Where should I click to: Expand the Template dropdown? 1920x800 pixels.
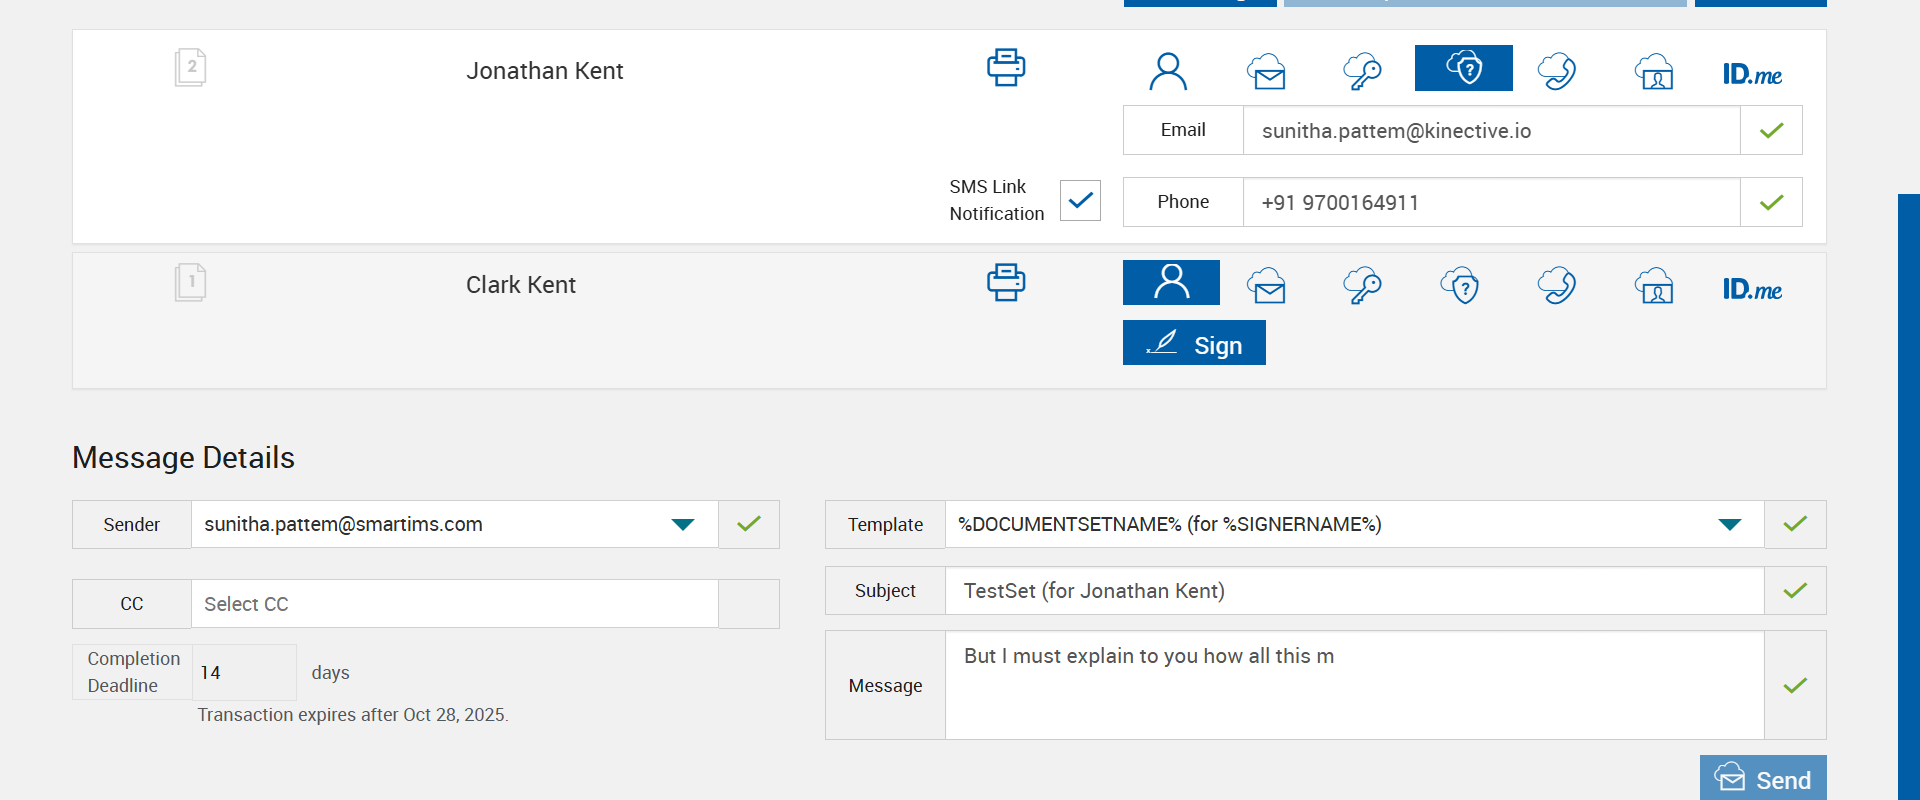click(1729, 525)
